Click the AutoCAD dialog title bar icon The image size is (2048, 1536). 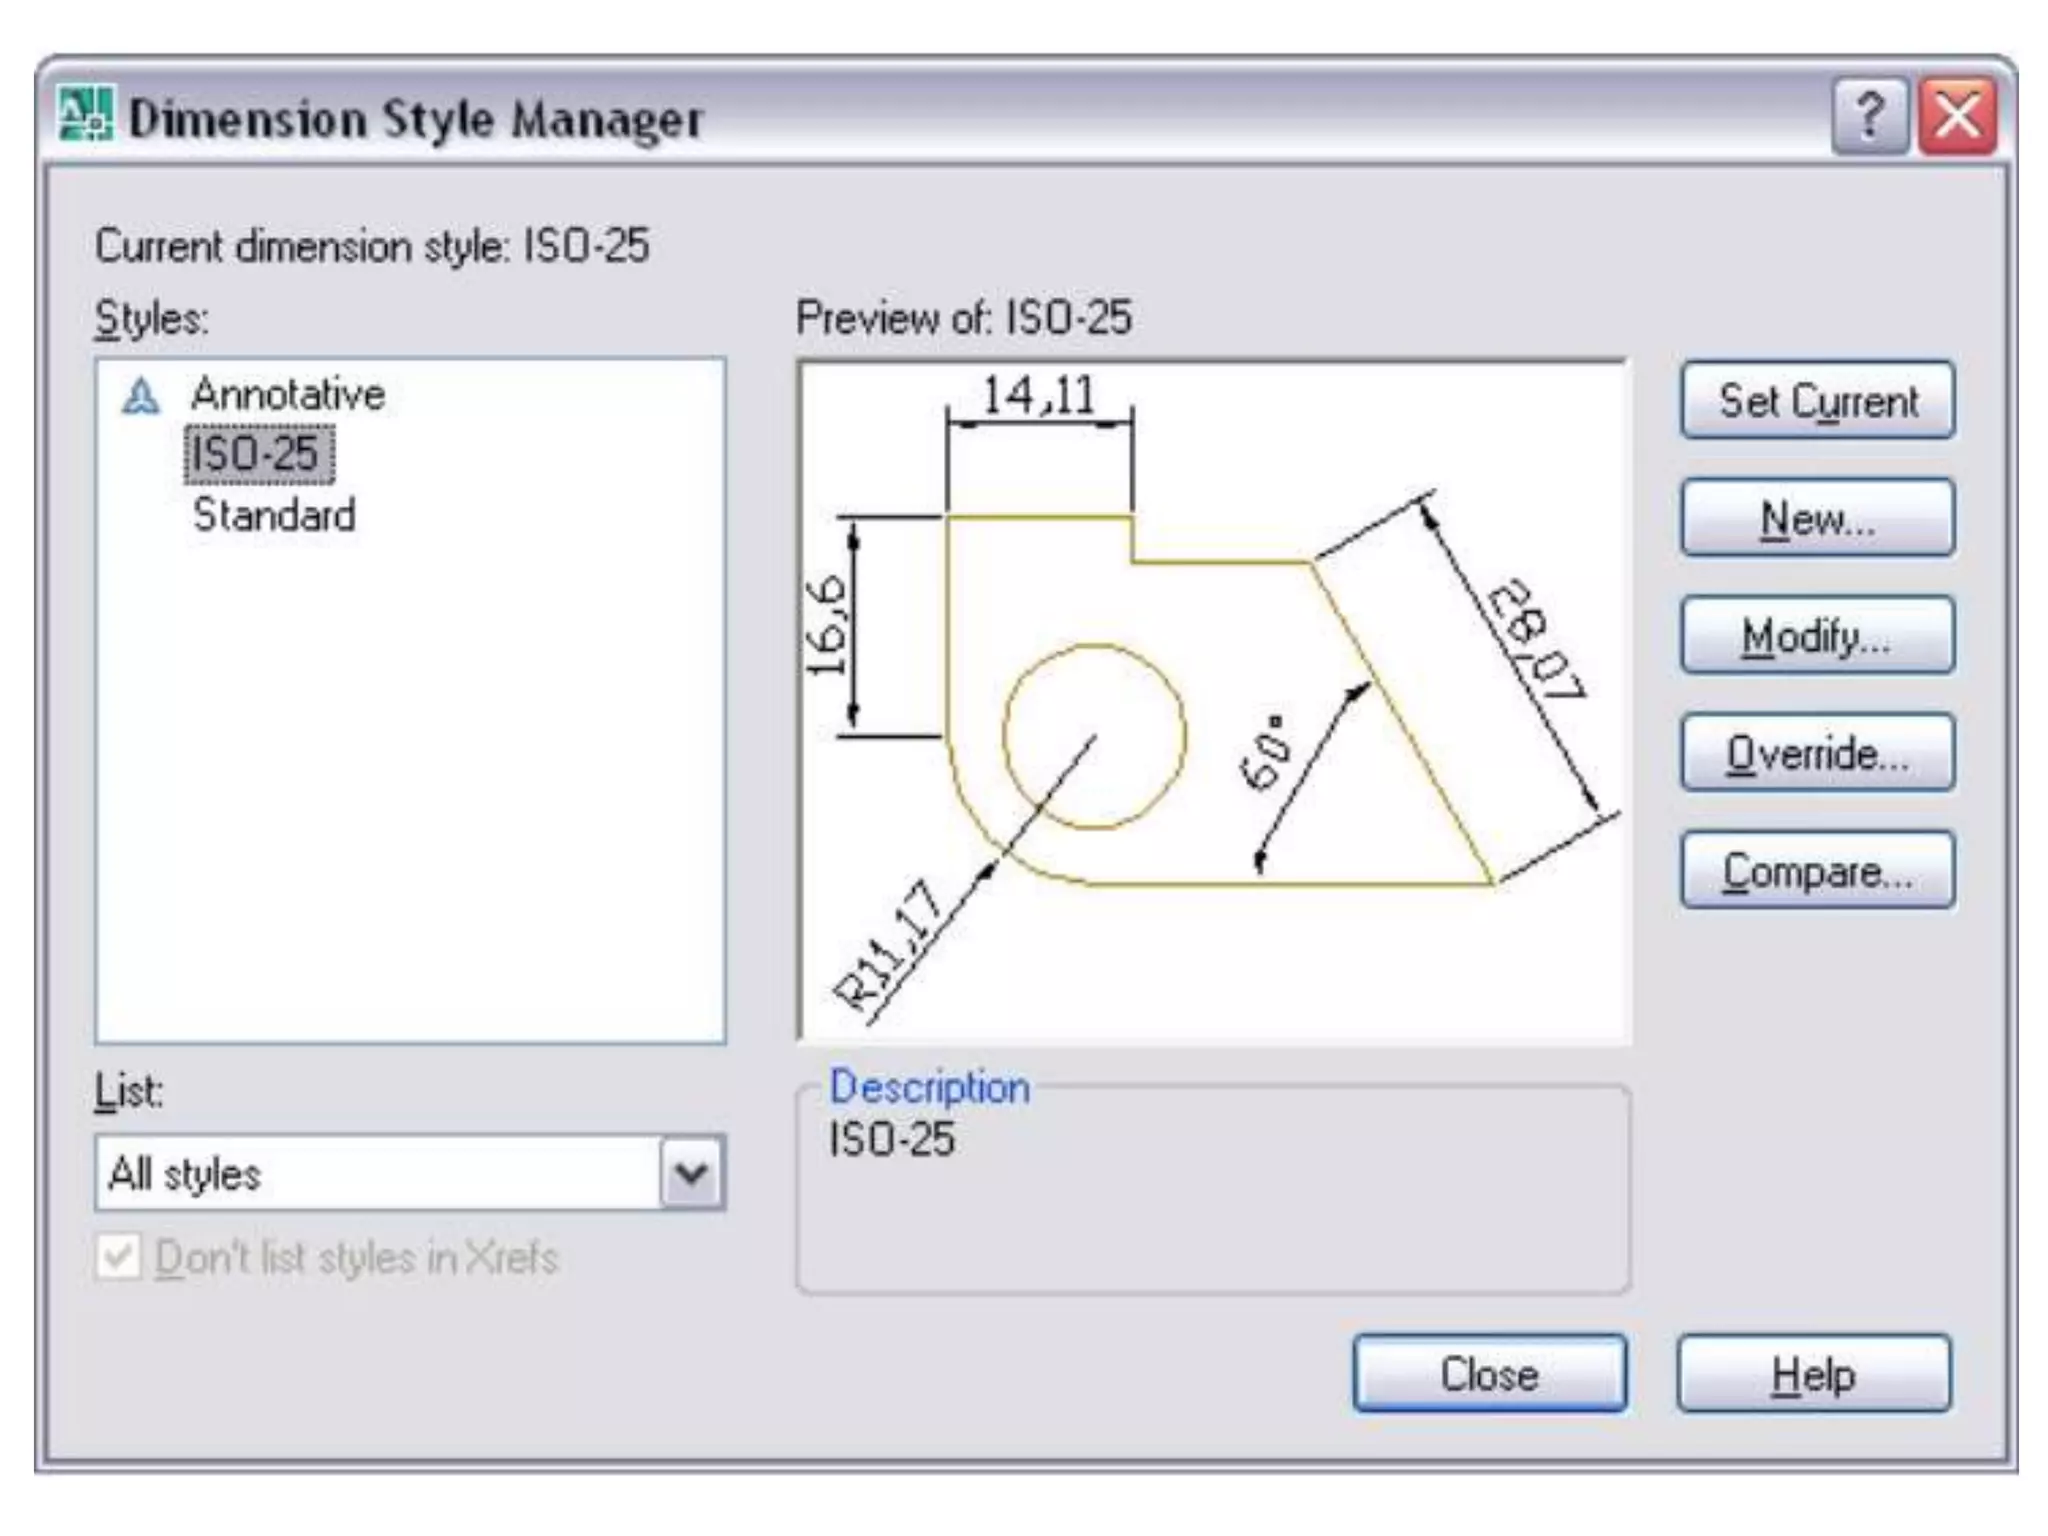pos(86,114)
